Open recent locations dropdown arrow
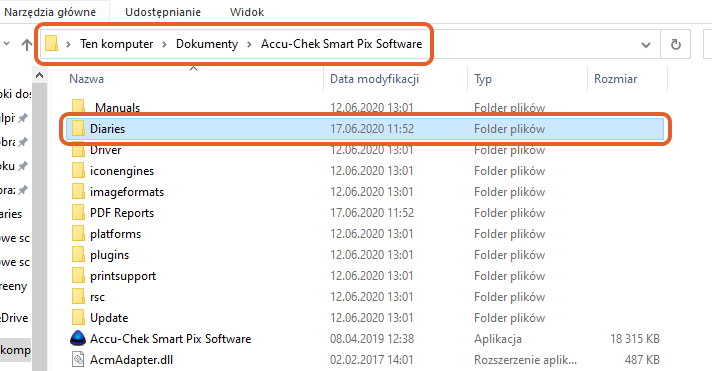The width and height of the screenshot is (712, 371). [x=7, y=44]
